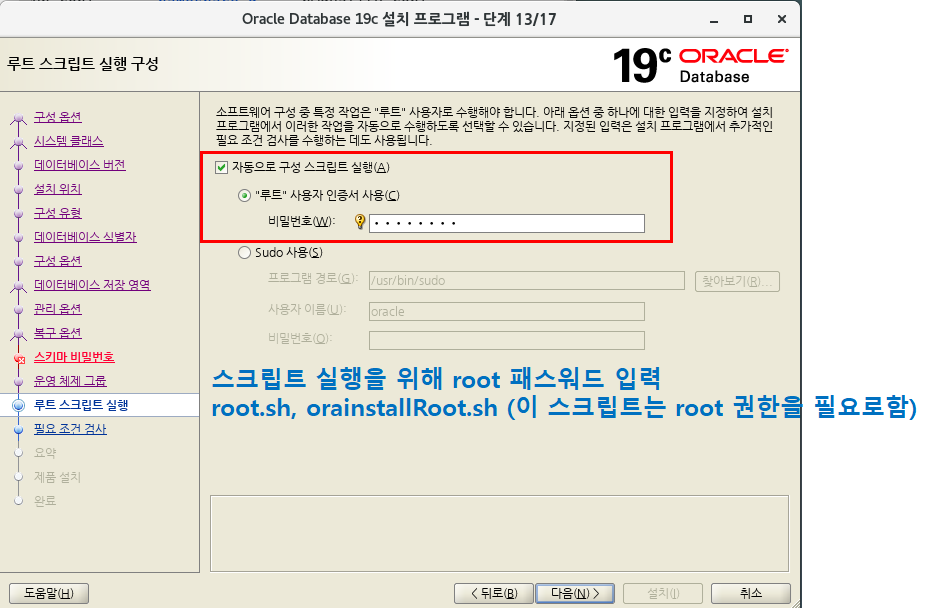Open 필요 조건 검사 step link
This screenshot has height=608, width=933.
point(70,429)
